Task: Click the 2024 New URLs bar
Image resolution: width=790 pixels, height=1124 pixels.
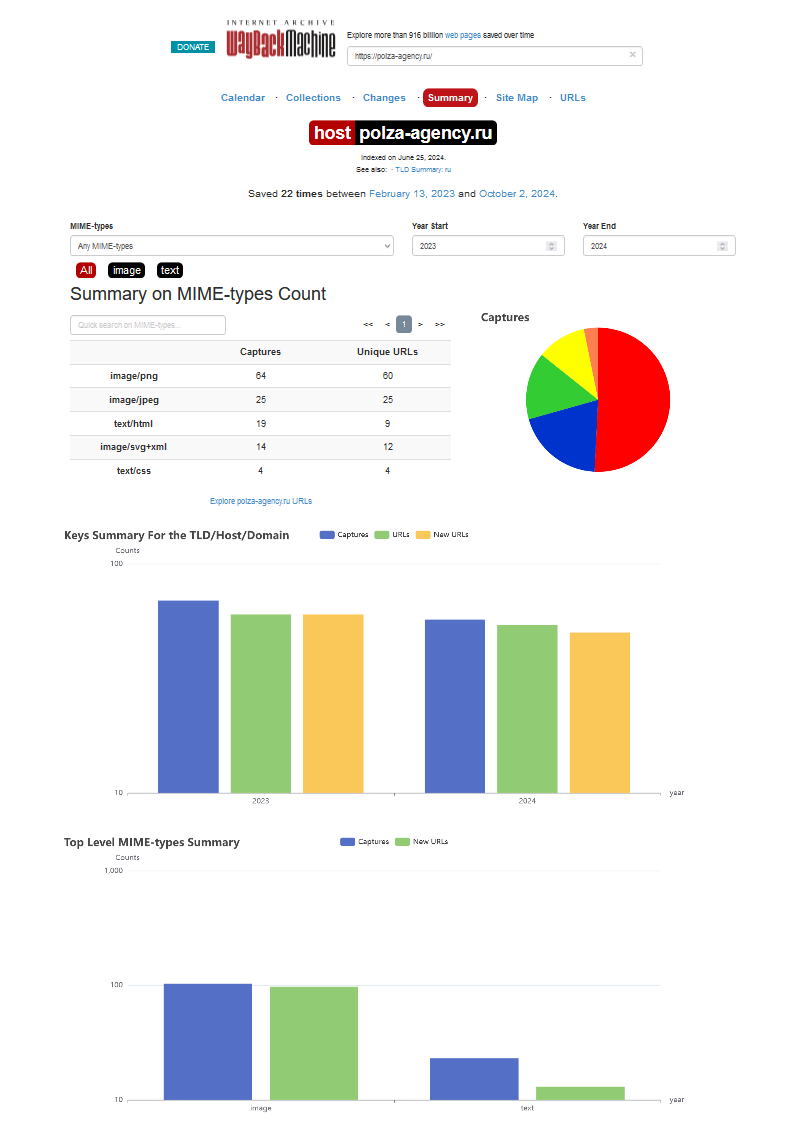Action: [599, 713]
